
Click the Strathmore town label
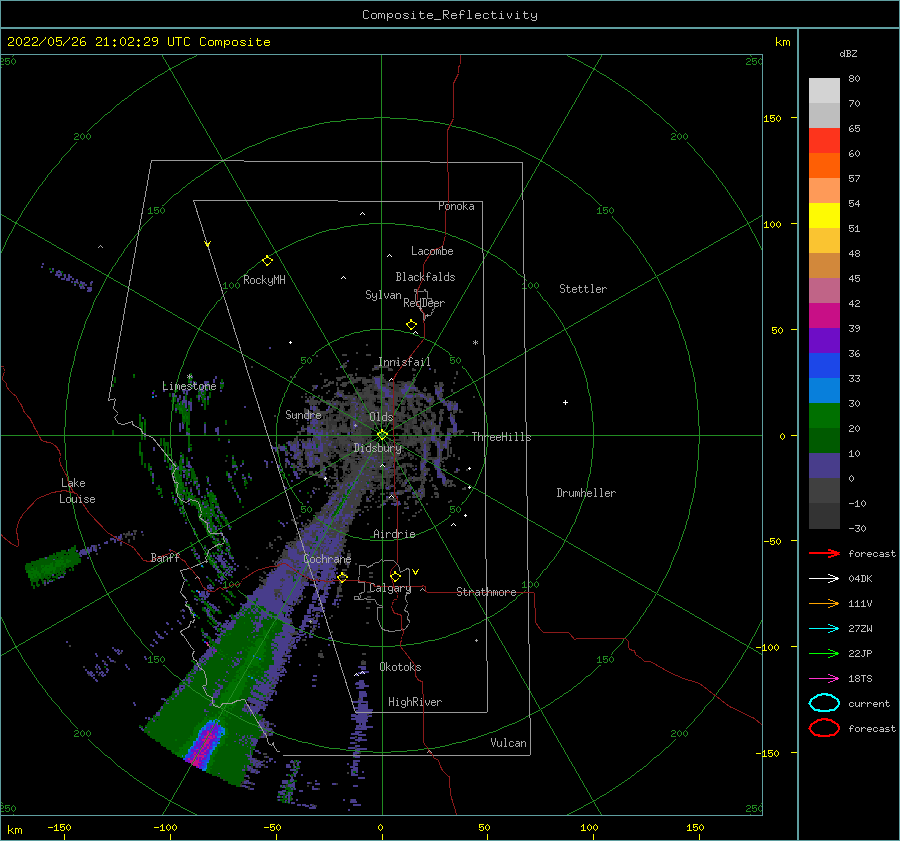486,592
